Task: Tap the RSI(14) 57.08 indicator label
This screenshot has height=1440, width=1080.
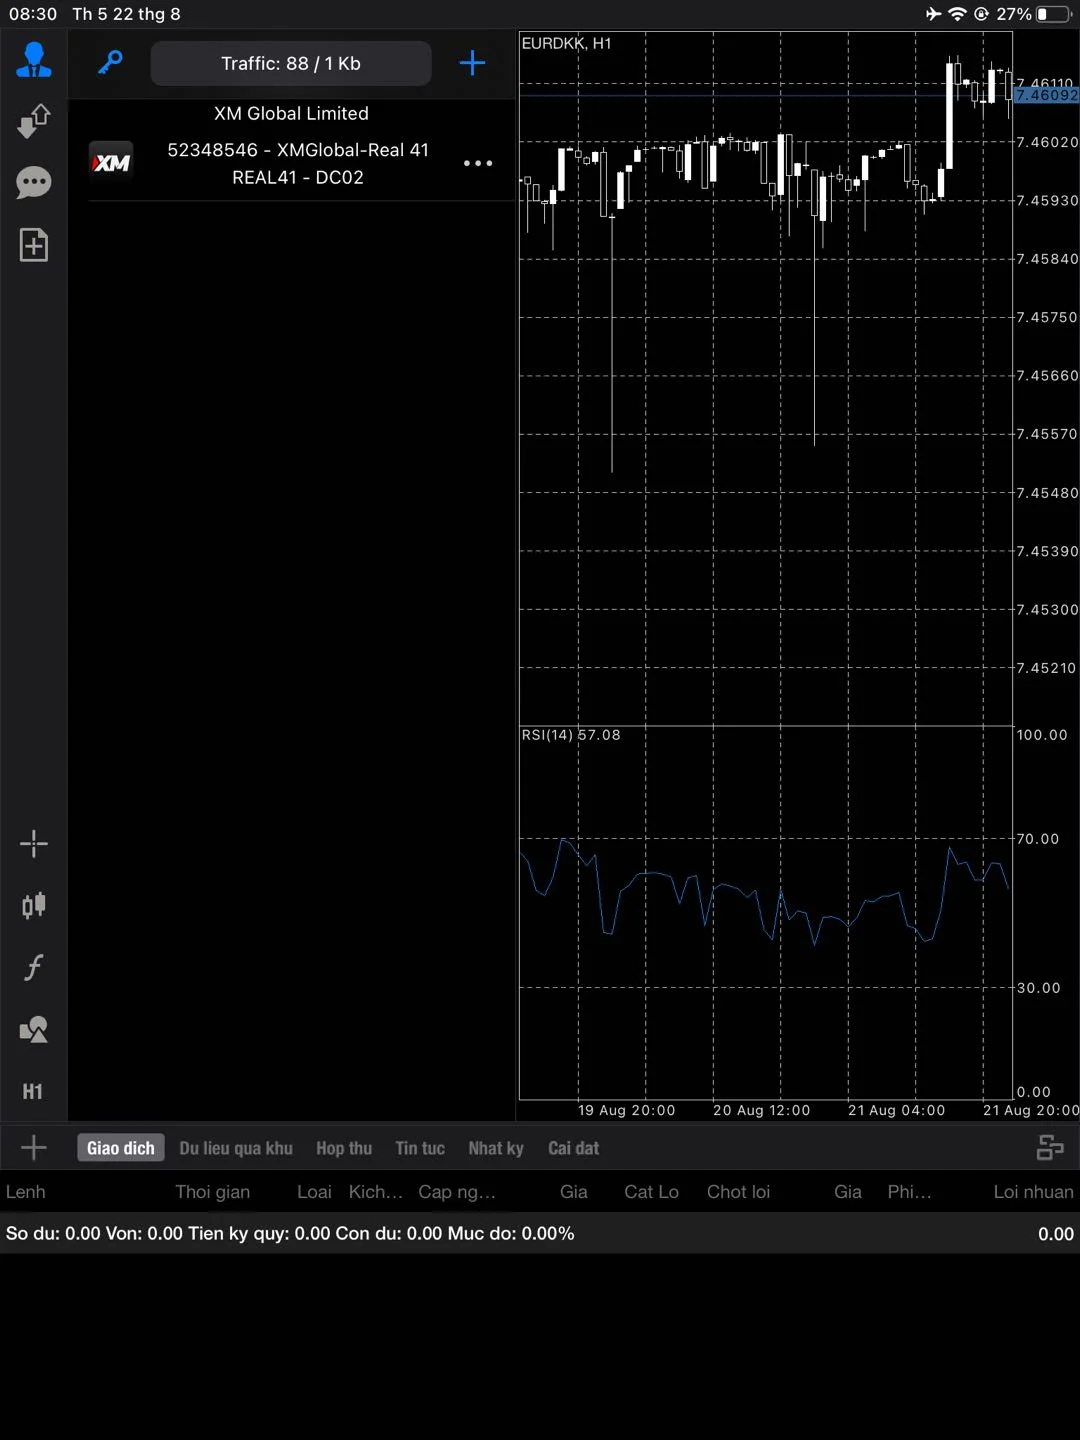Action: [571, 735]
